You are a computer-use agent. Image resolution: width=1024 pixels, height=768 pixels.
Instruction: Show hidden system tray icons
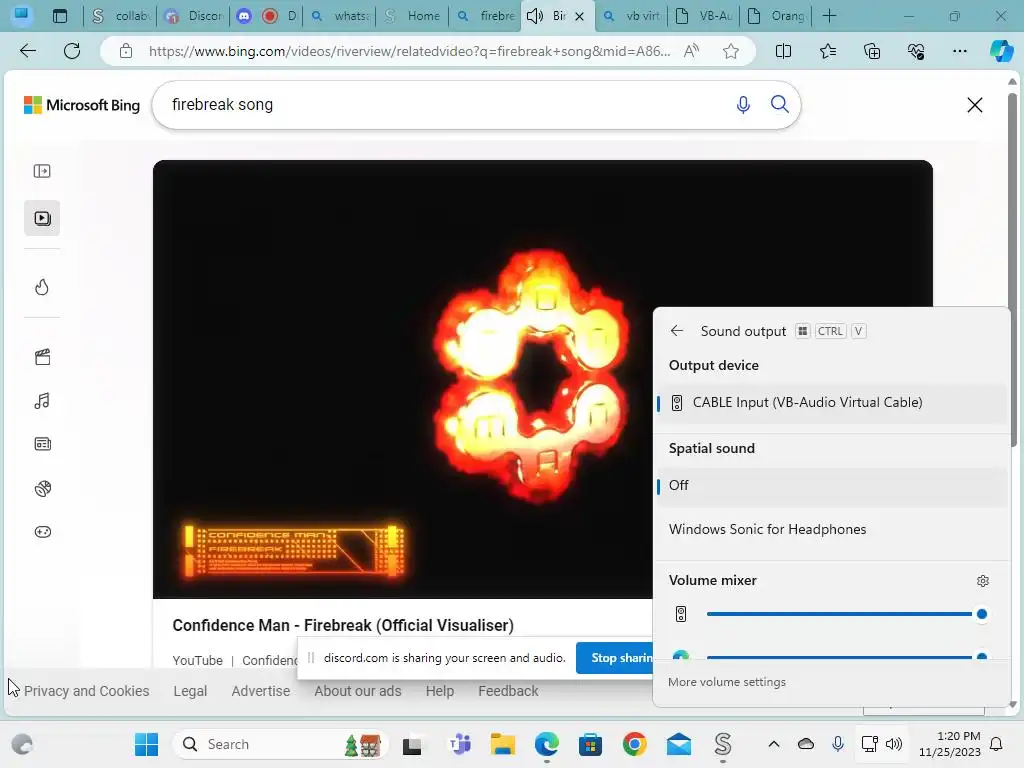pos(773,744)
